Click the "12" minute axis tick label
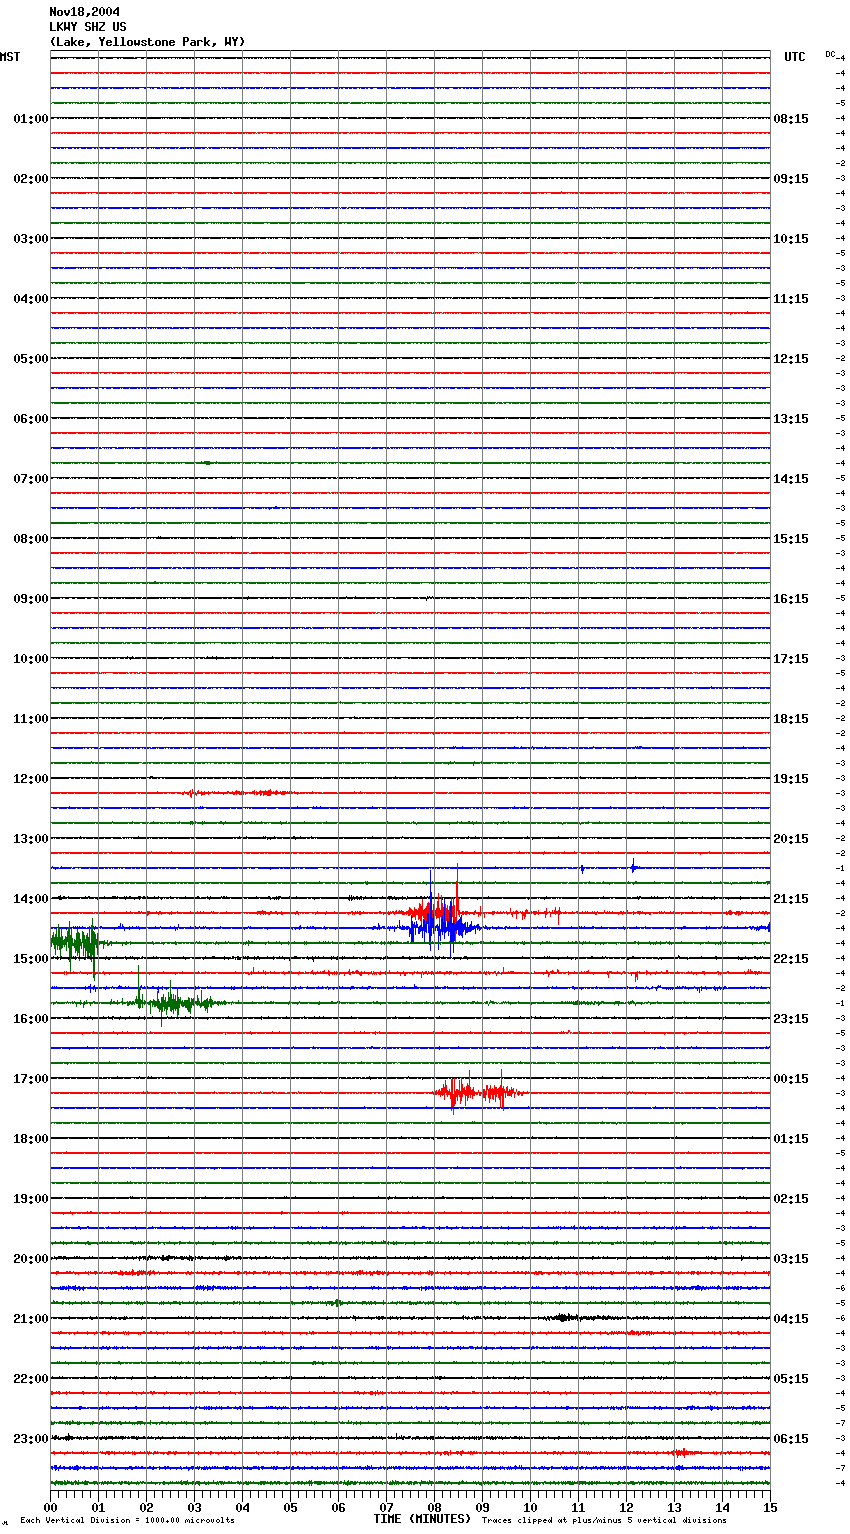 [x=626, y=1507]
